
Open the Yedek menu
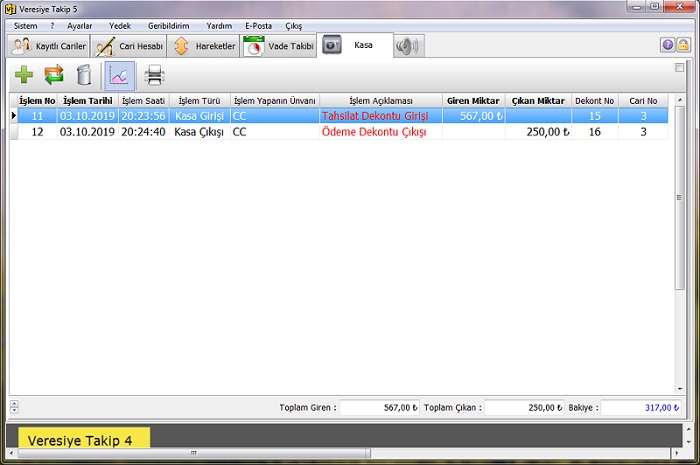point(120,26)
